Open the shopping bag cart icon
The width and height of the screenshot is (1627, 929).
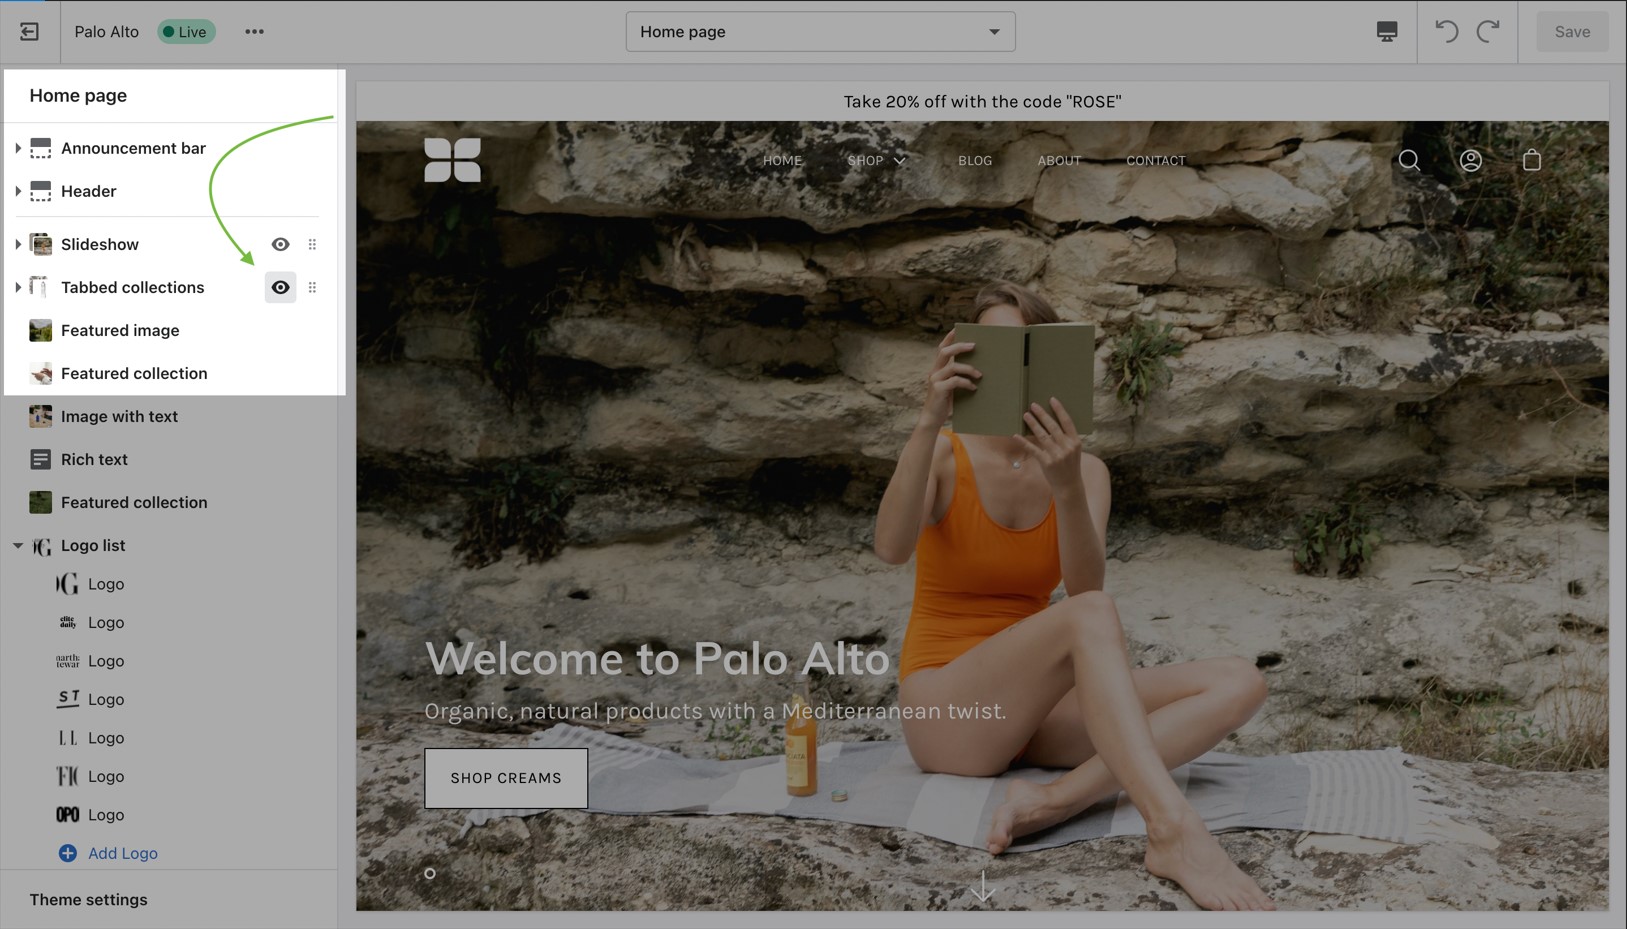(1531, 161)
